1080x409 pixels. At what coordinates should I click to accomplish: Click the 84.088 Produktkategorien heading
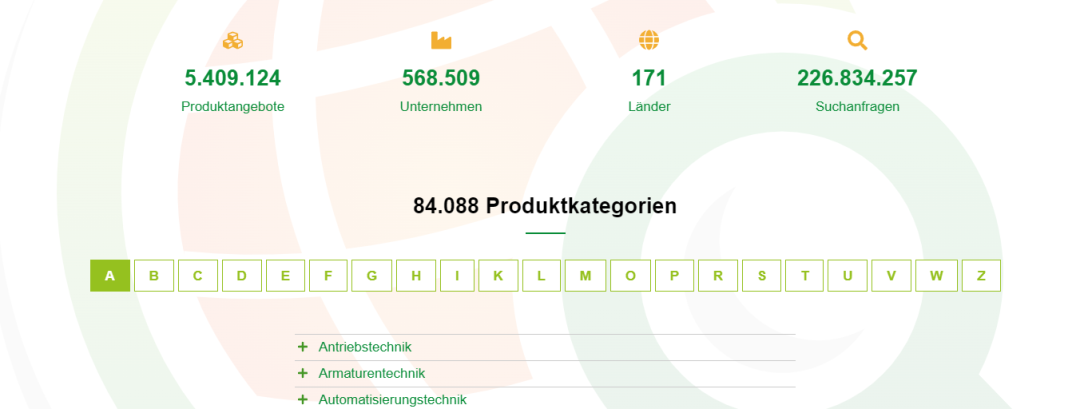[545, 206]
